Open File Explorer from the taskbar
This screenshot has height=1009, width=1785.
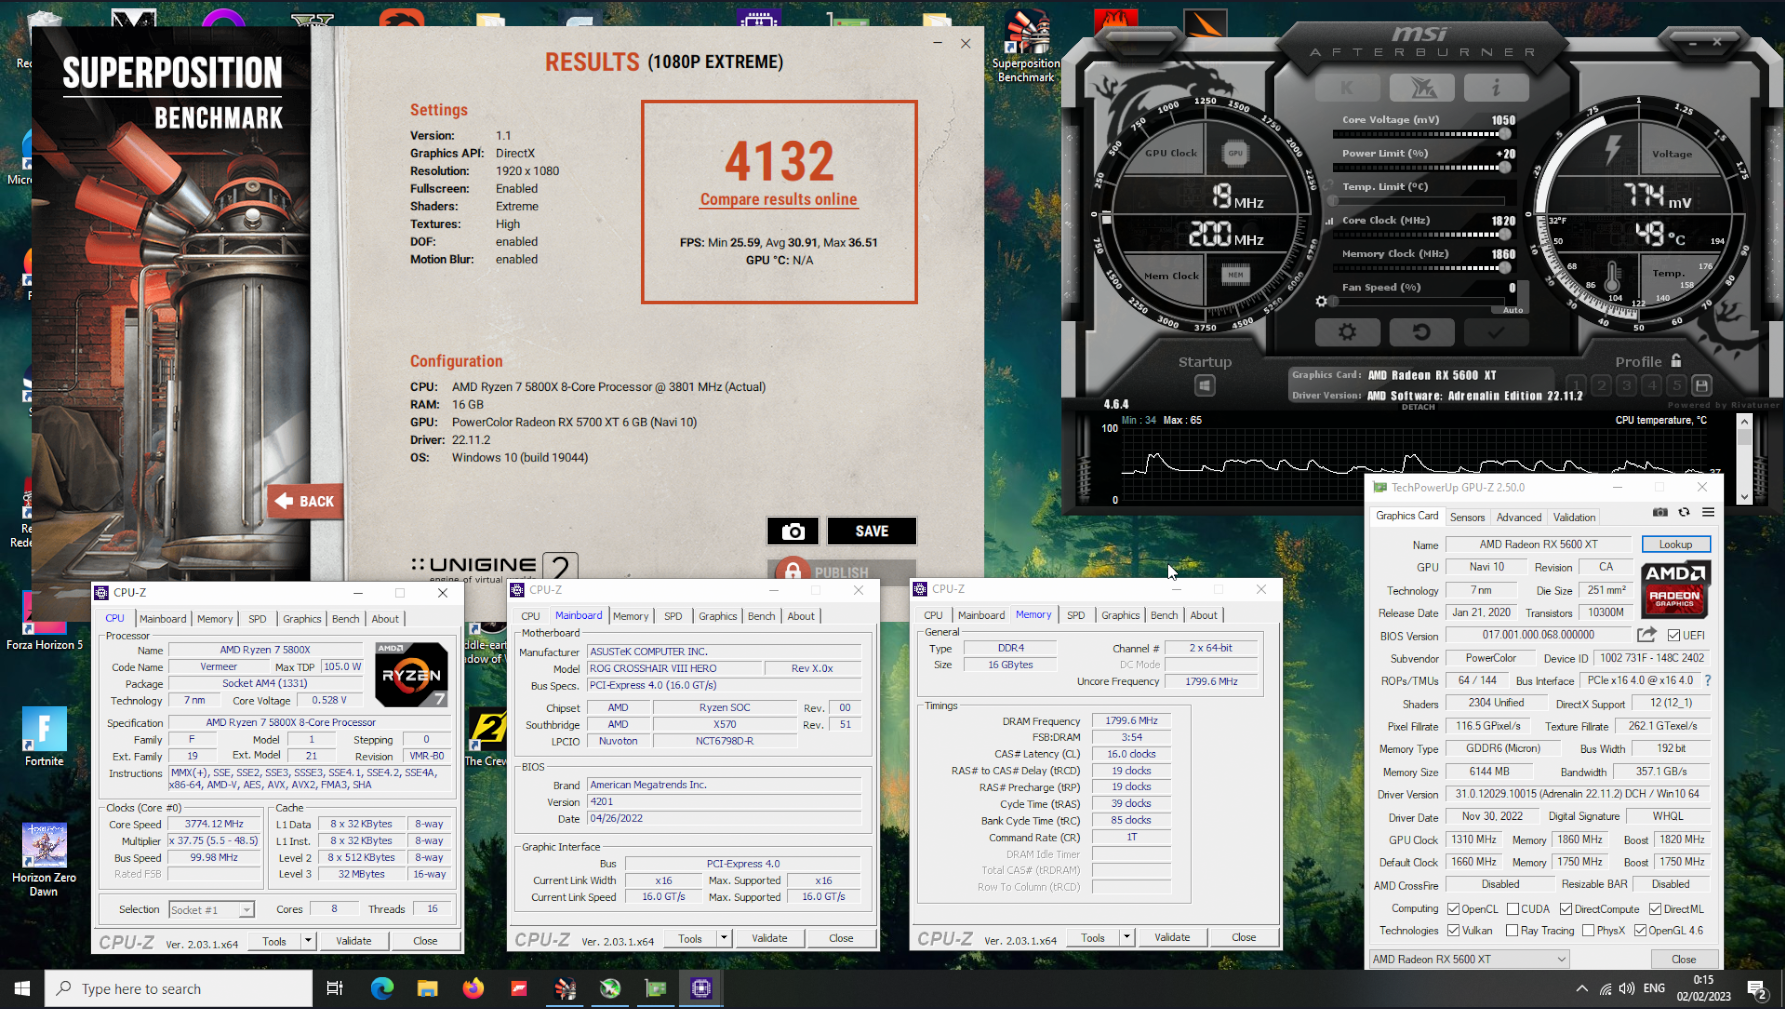428,988
